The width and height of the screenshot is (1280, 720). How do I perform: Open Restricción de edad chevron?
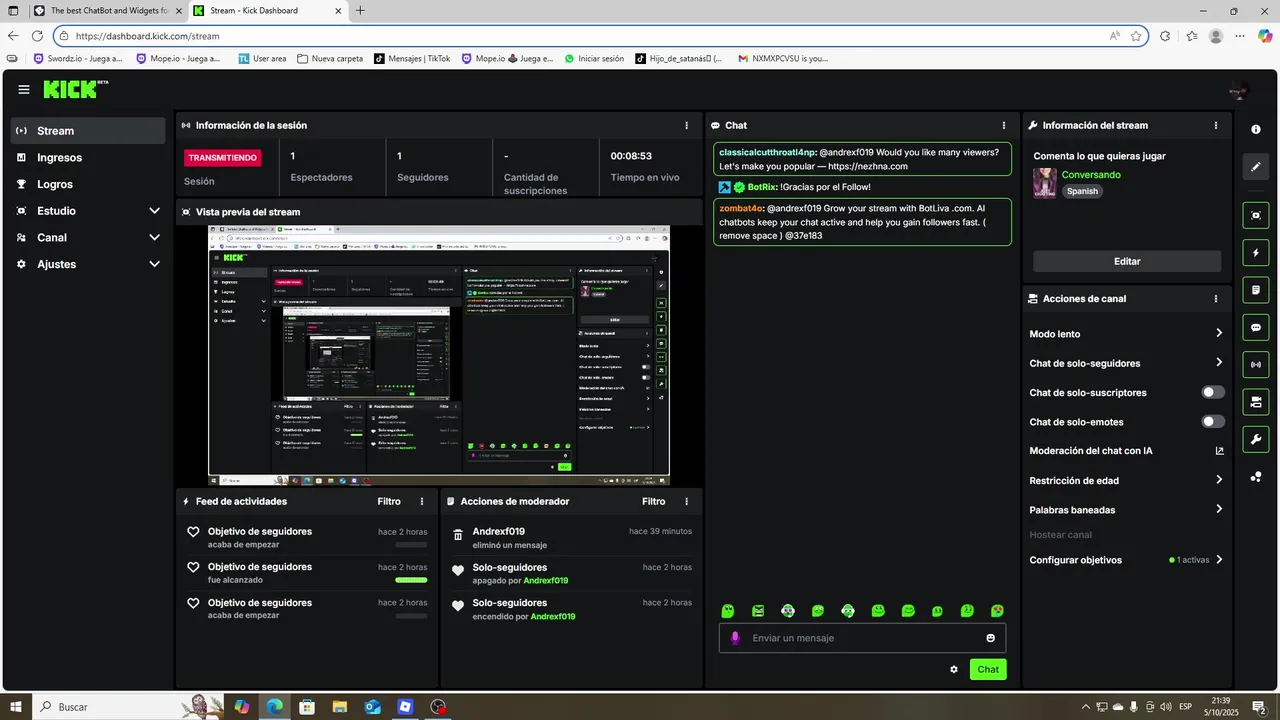coord(1219,480)
